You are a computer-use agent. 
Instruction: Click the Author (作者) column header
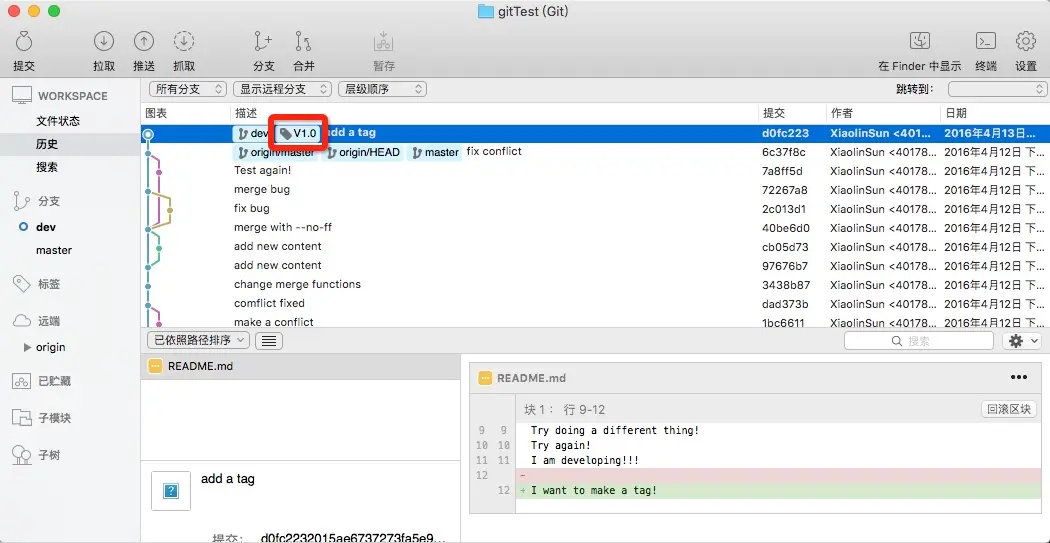[x=883, y=113]
